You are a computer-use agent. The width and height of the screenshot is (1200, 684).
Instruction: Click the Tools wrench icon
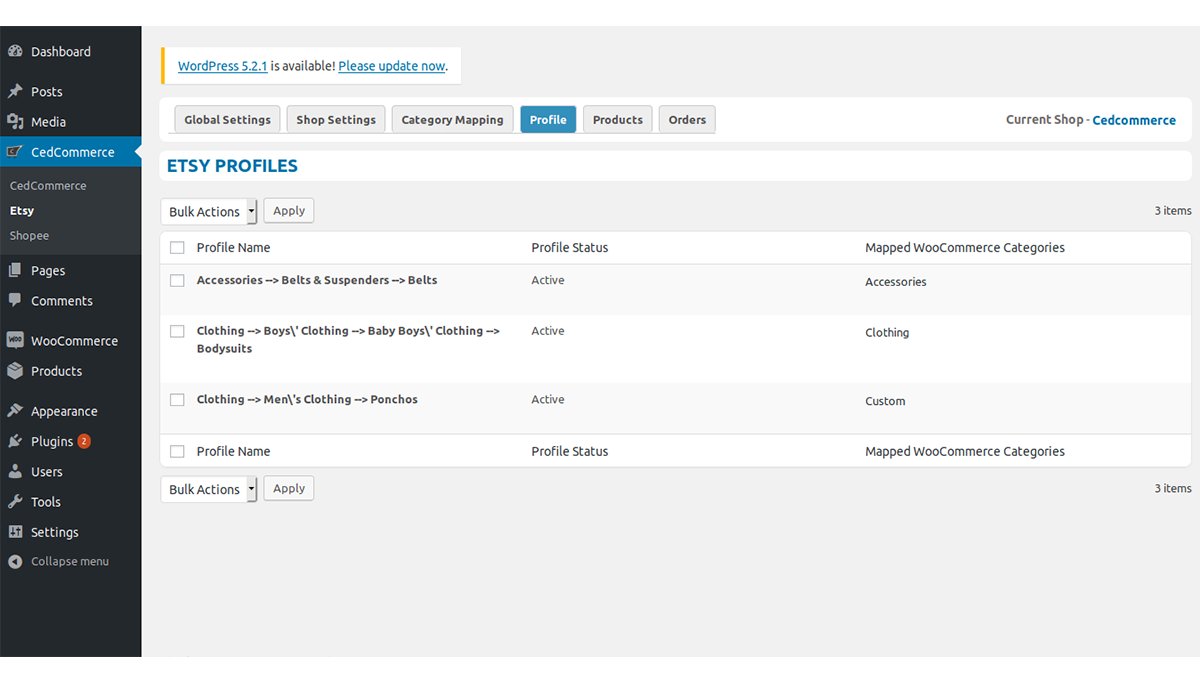click(x=16, y=501)
